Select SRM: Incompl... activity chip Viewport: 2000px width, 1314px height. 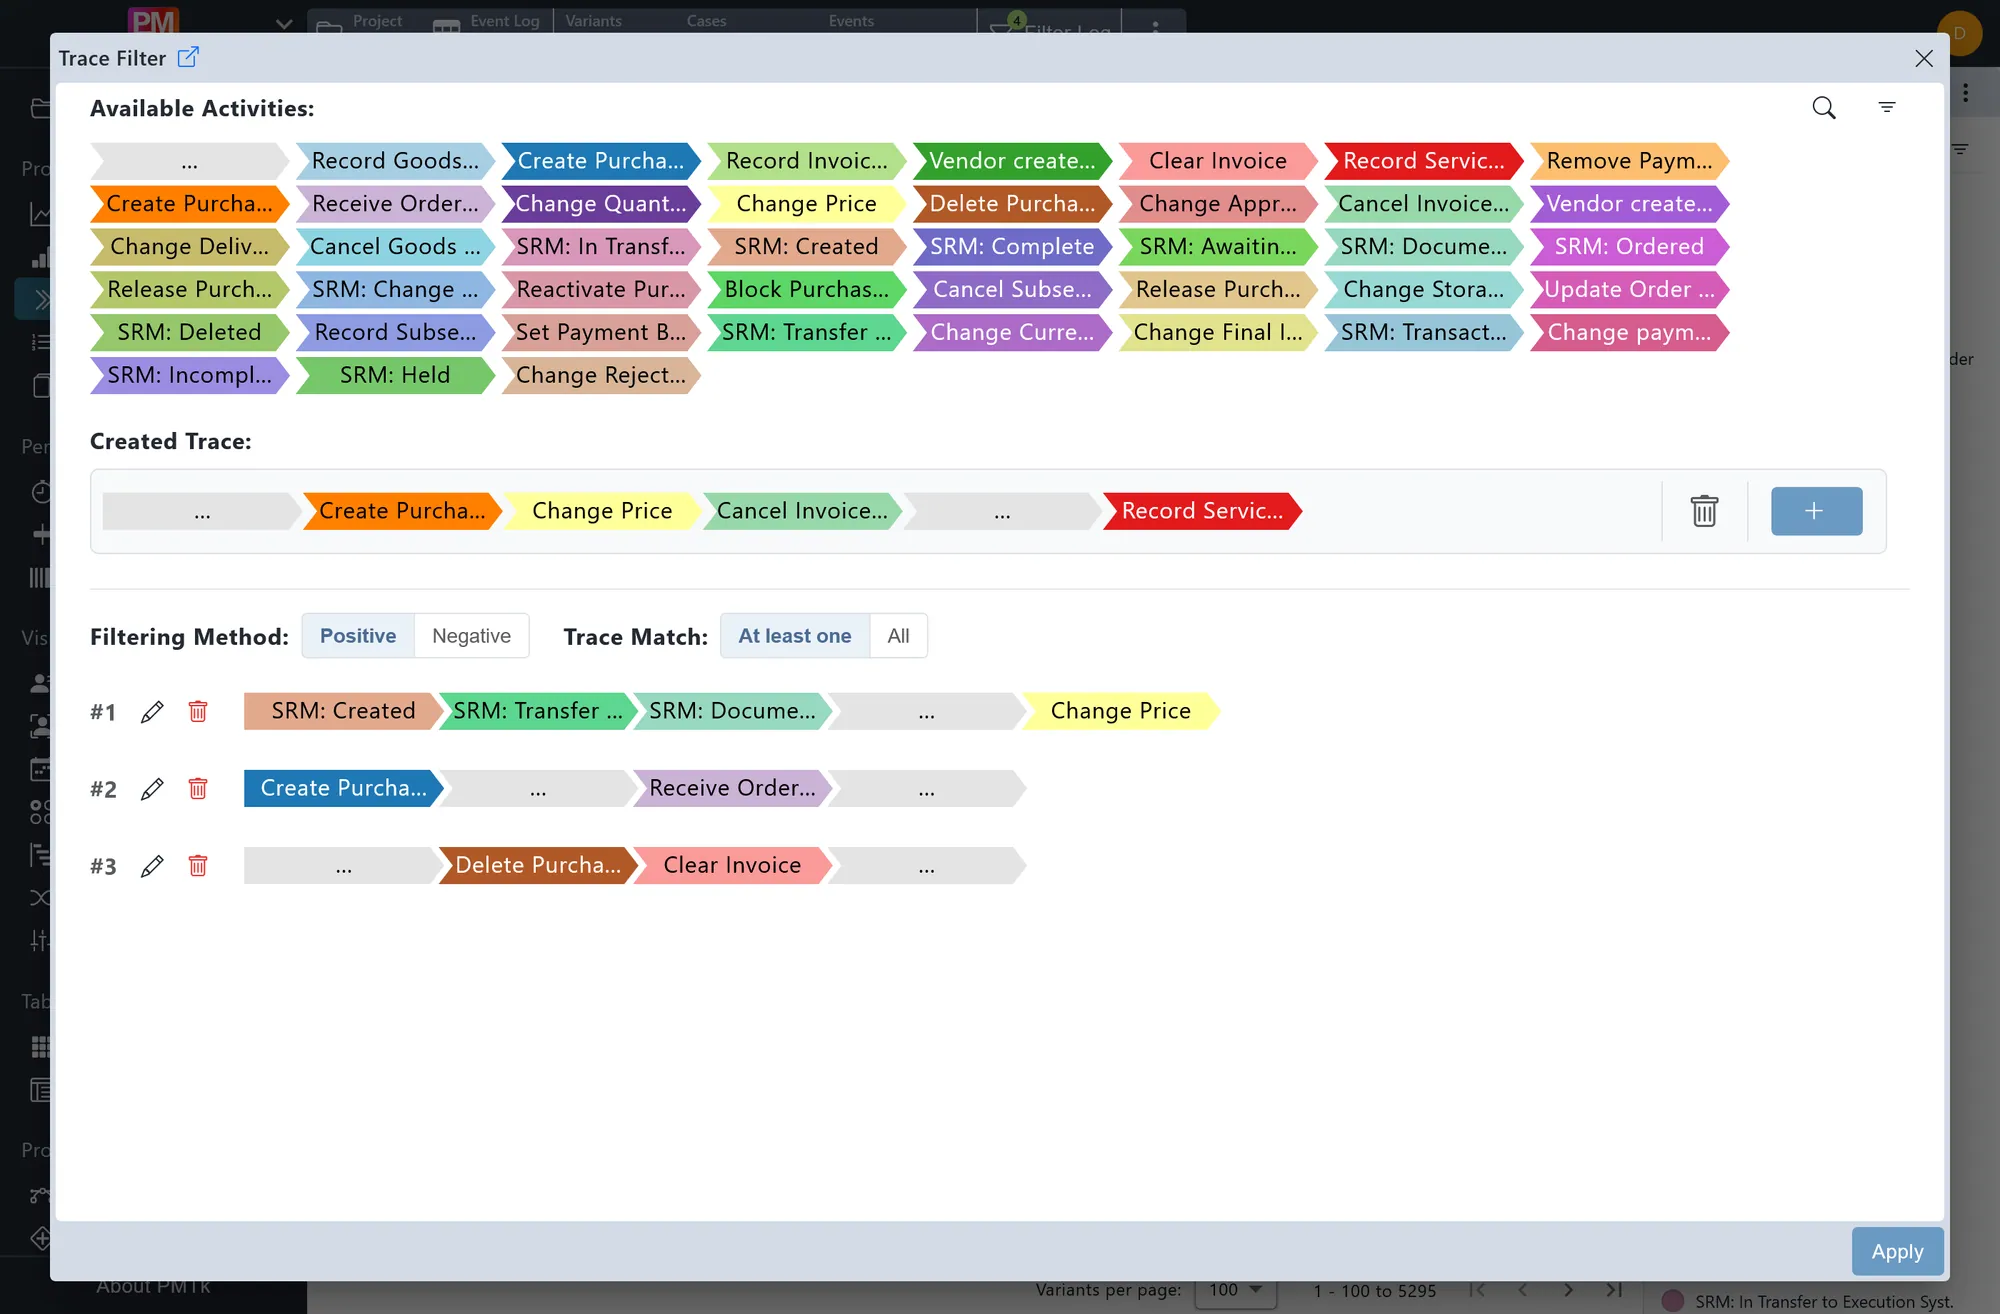(190, 376)
